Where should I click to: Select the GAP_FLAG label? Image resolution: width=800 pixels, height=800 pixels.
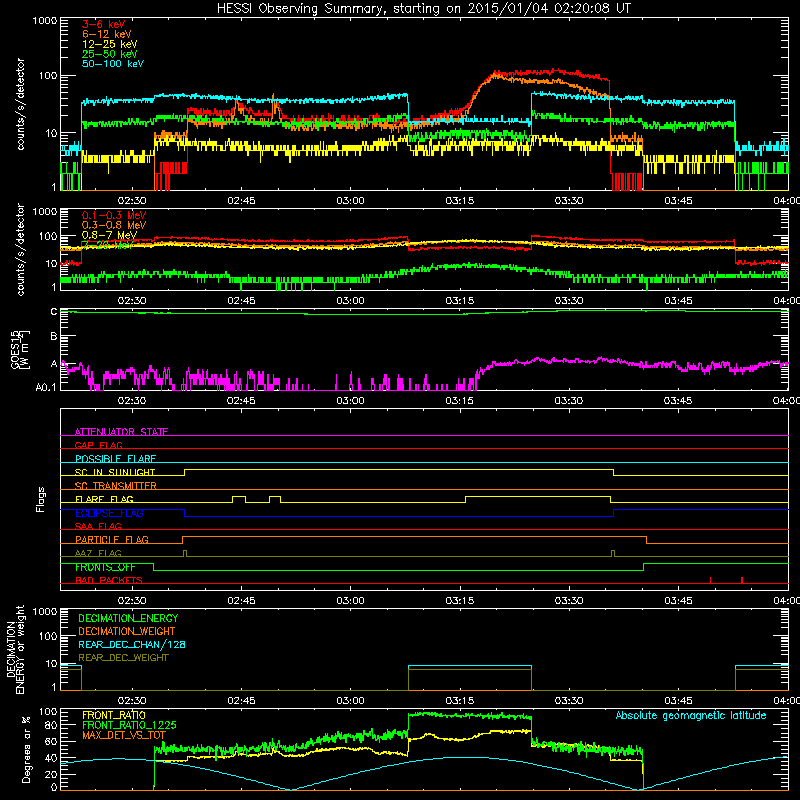pos(98,445)
